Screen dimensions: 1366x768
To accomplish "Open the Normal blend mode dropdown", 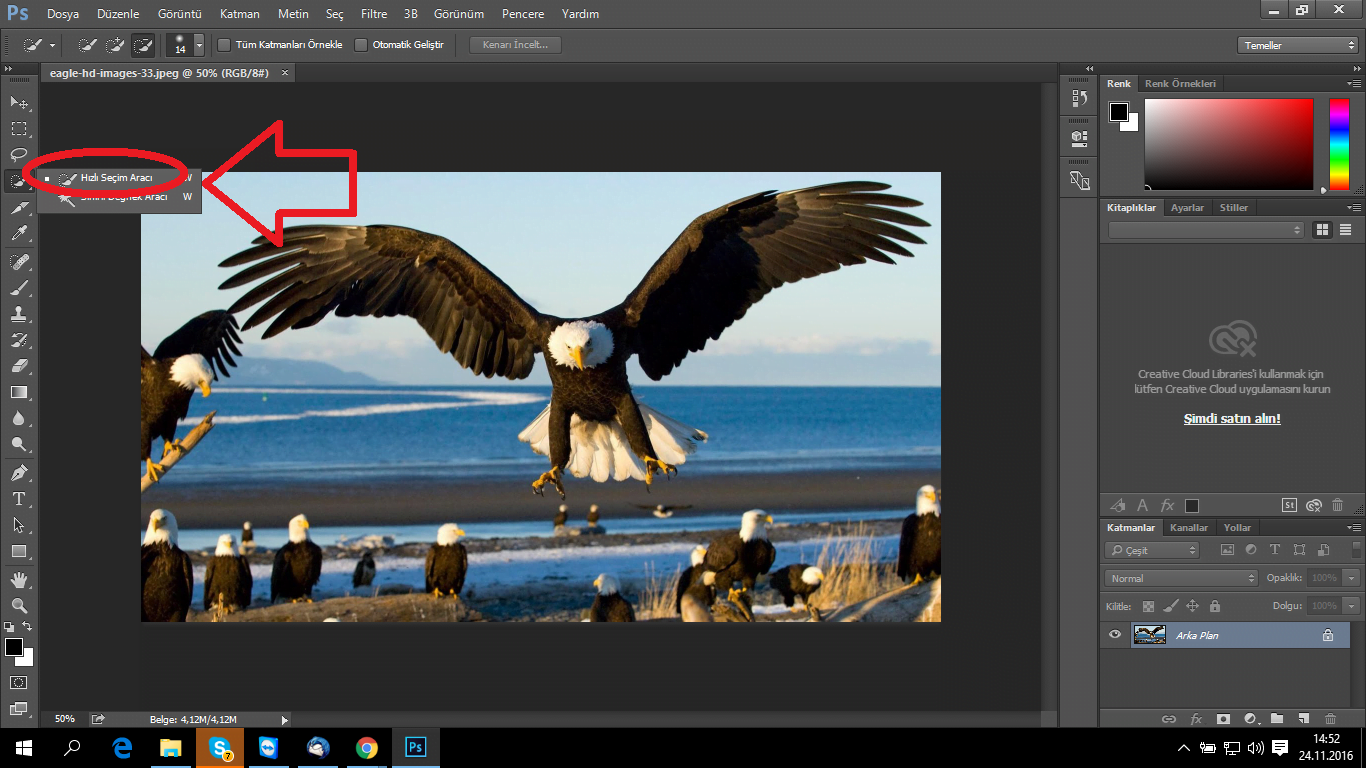I will (1181, 578).
